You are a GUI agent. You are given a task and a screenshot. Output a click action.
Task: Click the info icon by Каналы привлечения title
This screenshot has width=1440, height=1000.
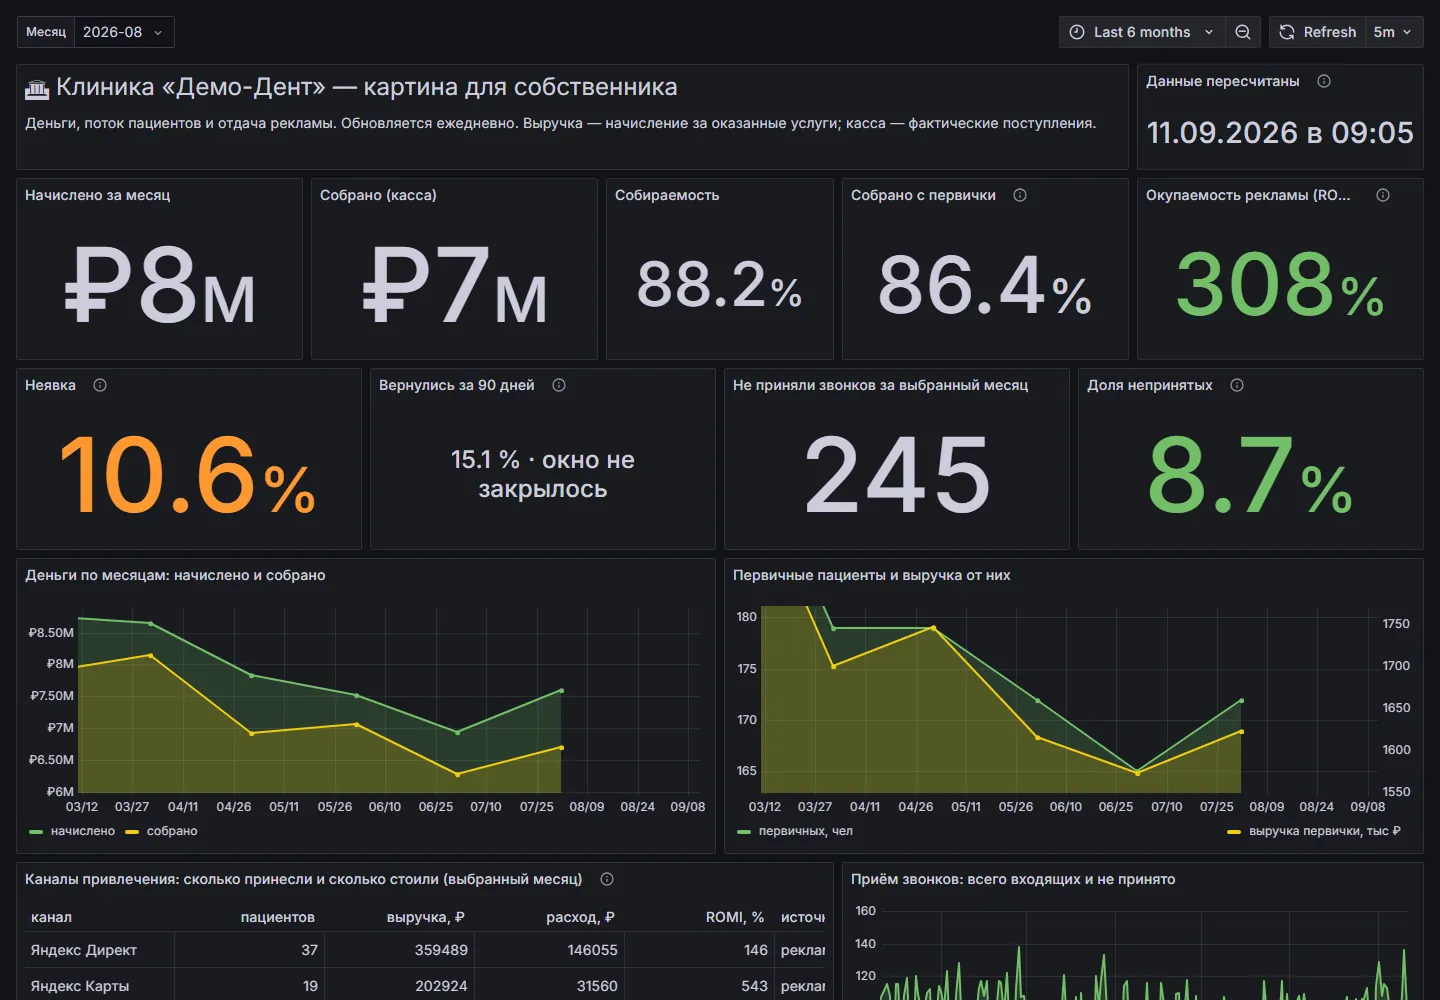607,879
